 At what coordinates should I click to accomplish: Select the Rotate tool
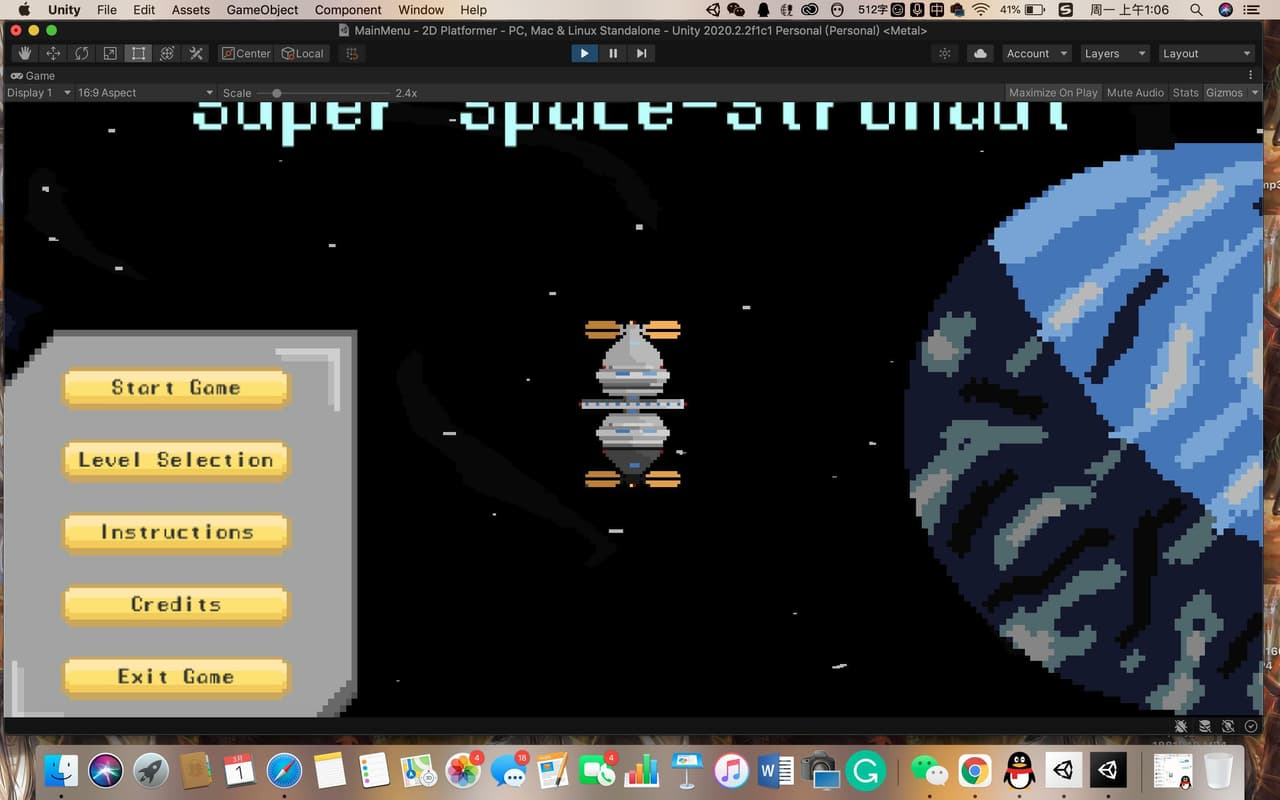82,53
